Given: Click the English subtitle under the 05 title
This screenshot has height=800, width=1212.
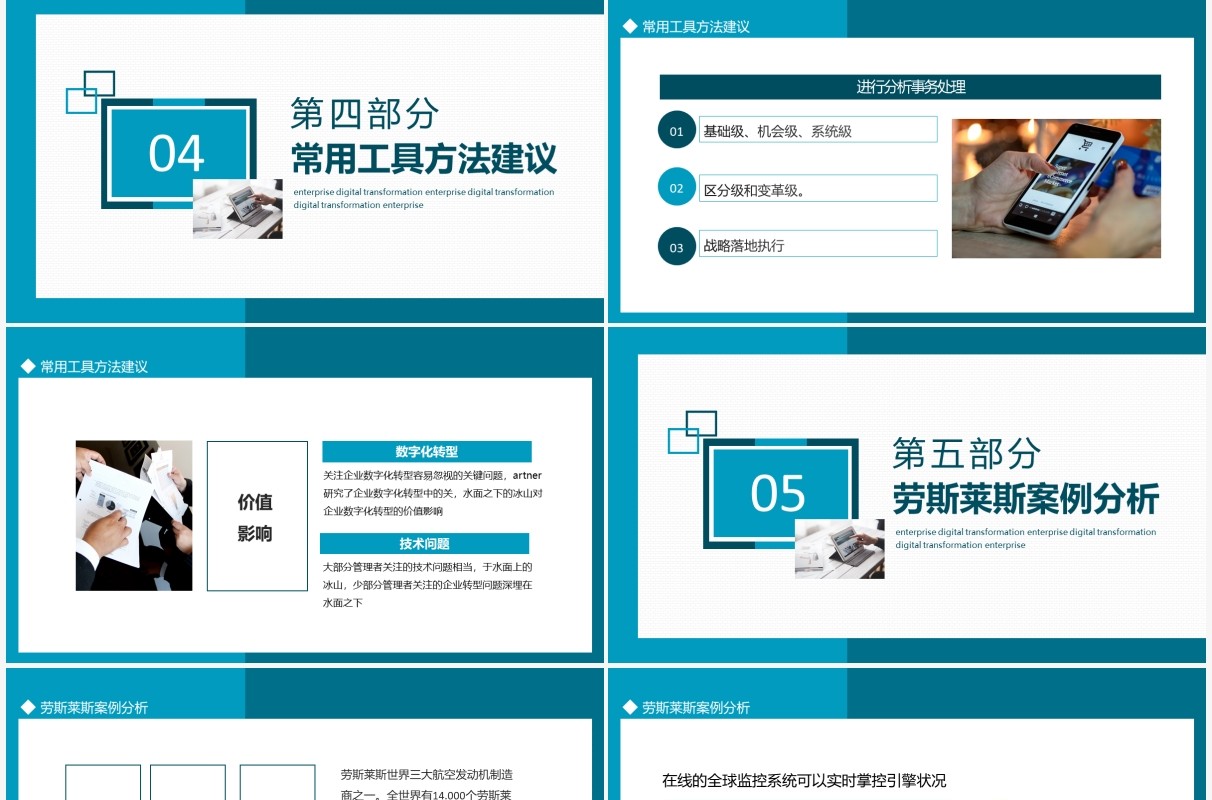Looking at the screenshot, I should click(1026, 538).
